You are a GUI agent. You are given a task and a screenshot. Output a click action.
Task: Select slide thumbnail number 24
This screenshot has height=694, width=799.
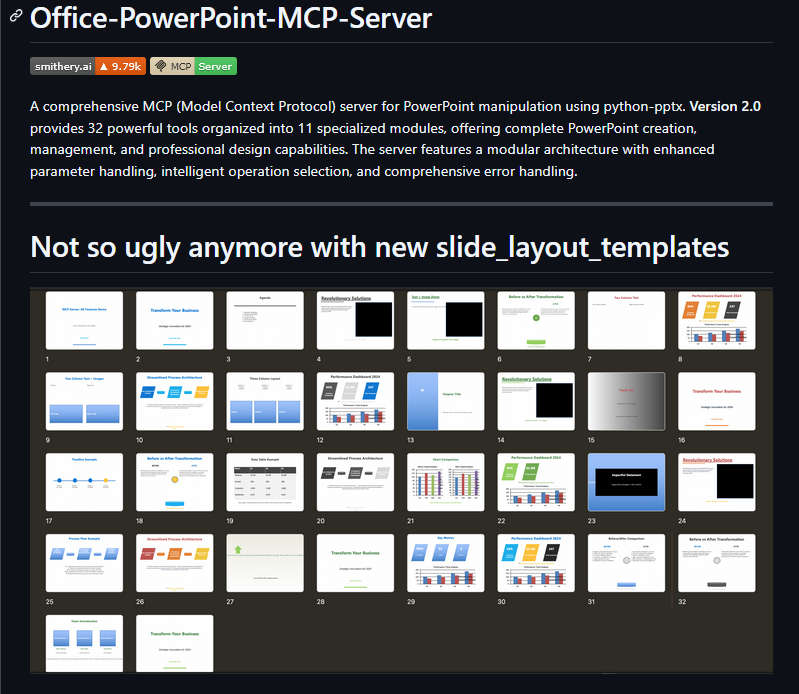[x=717, y=483]
